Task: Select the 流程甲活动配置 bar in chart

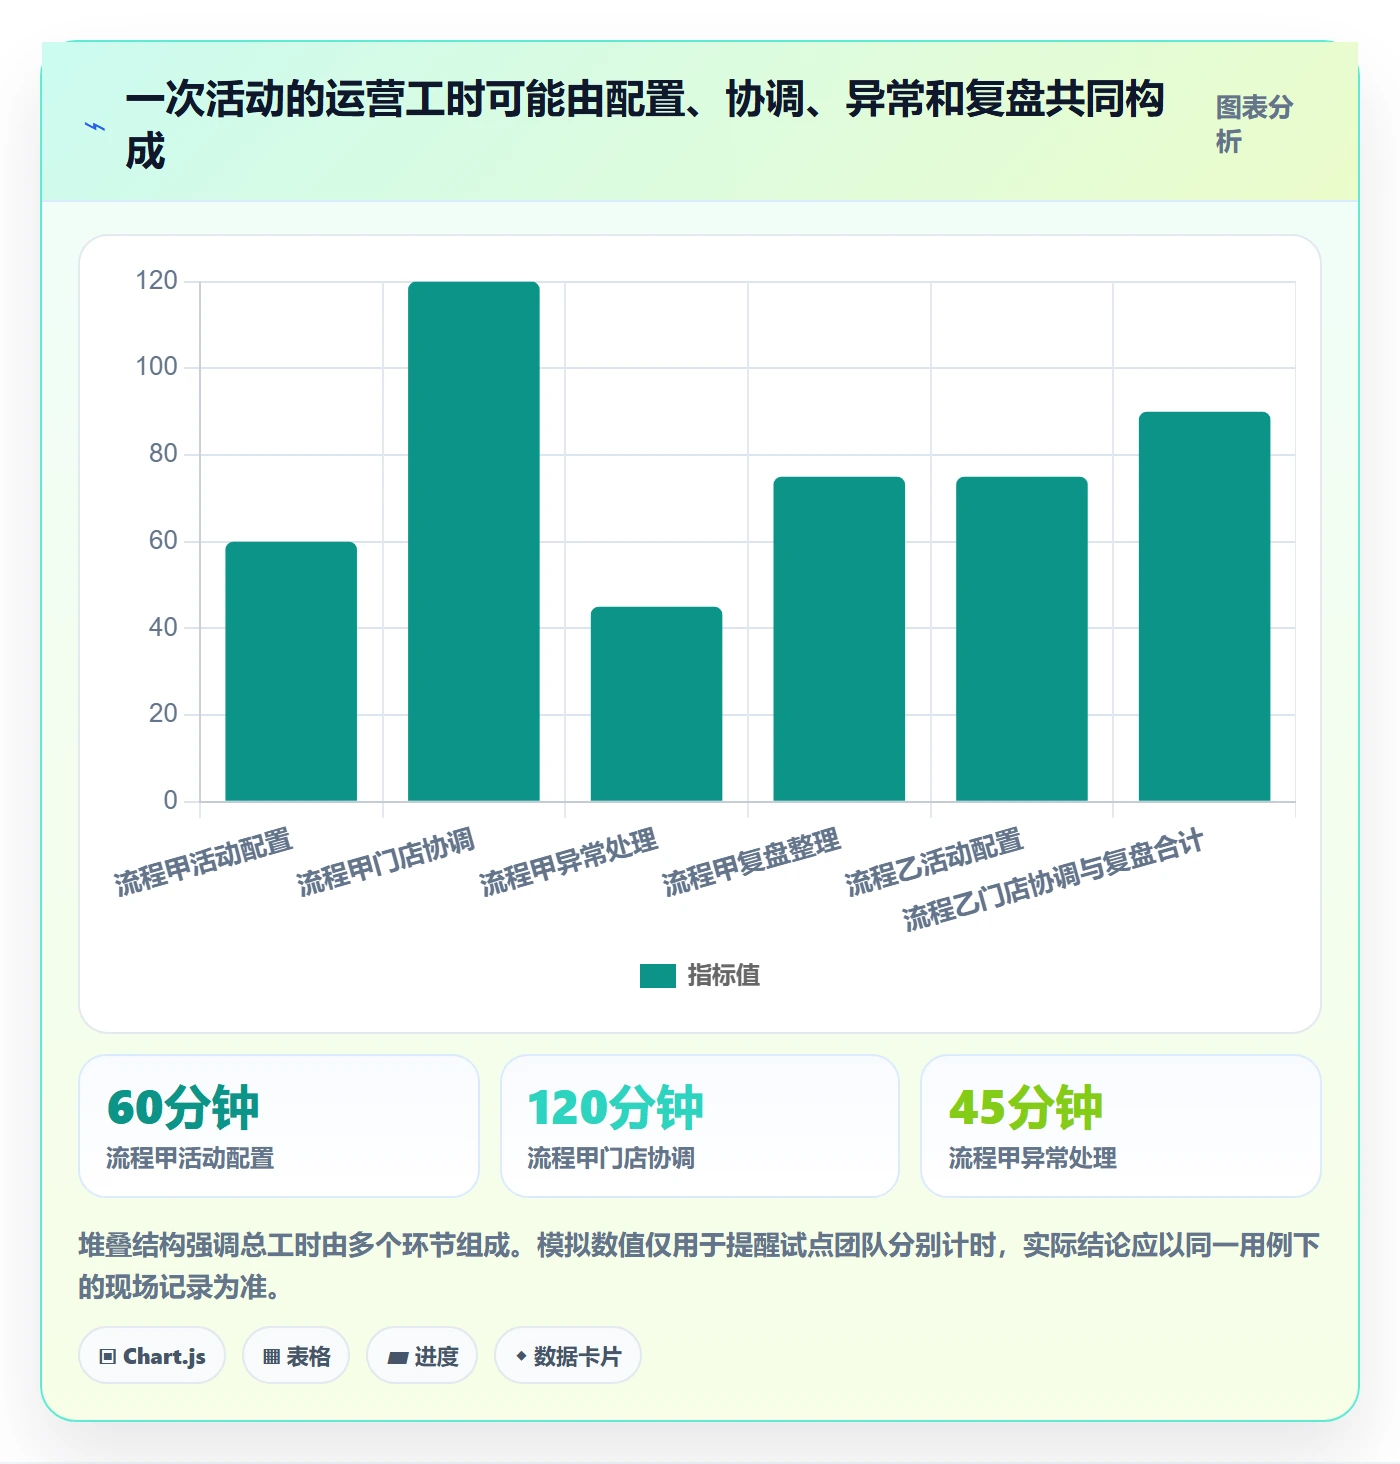Action: tap(291, 671)
